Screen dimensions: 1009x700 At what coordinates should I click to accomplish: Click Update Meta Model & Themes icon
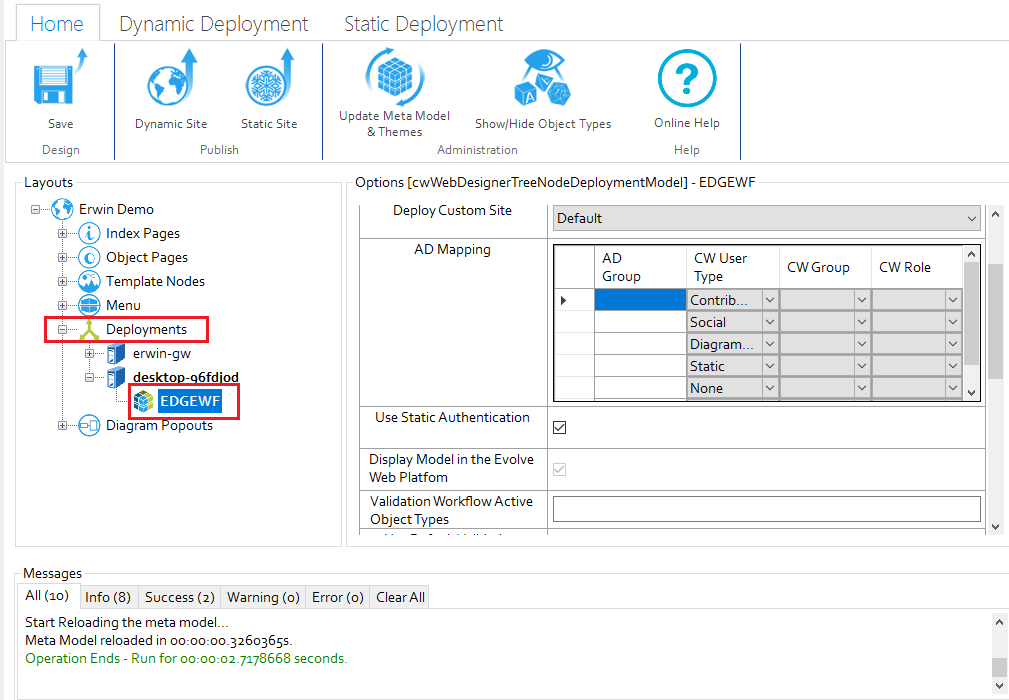394,78
